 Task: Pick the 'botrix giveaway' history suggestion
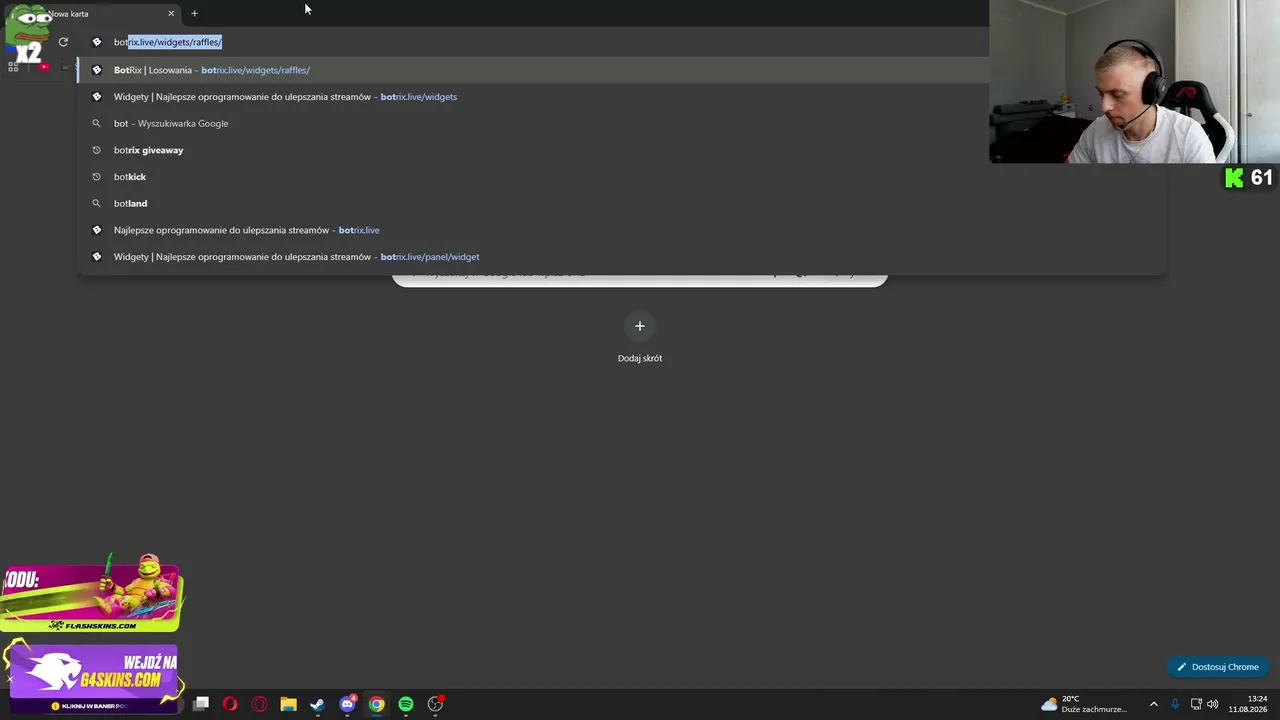coord(622,150)
